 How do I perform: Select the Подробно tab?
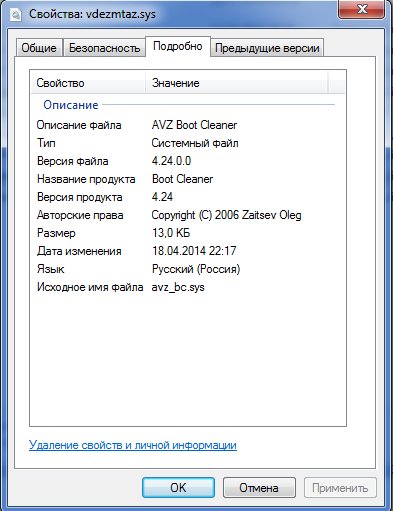coord(178,46)
